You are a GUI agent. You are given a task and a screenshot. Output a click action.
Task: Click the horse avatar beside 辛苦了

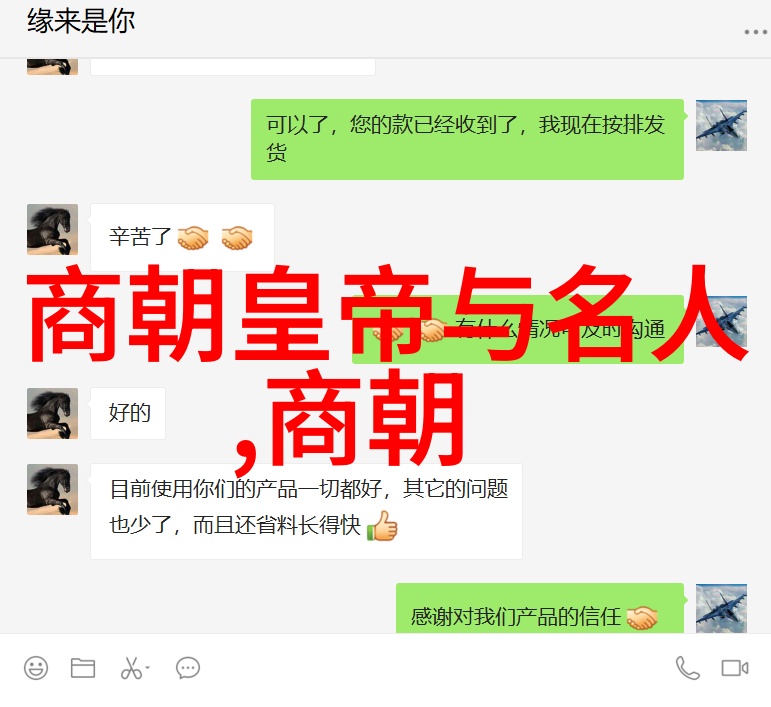(x=52, y=230)
